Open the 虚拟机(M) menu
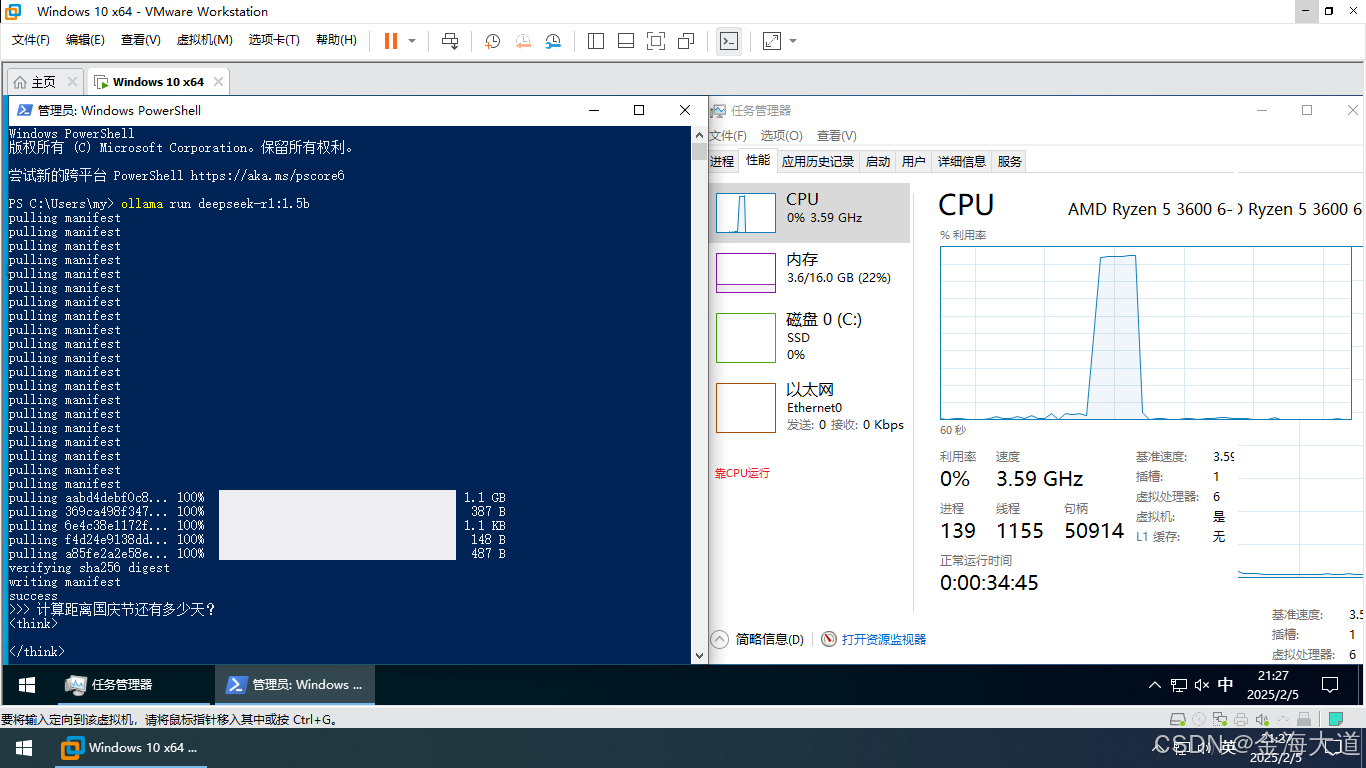Viewport: 1366px width, 768px height. click(x=204, y=40)
